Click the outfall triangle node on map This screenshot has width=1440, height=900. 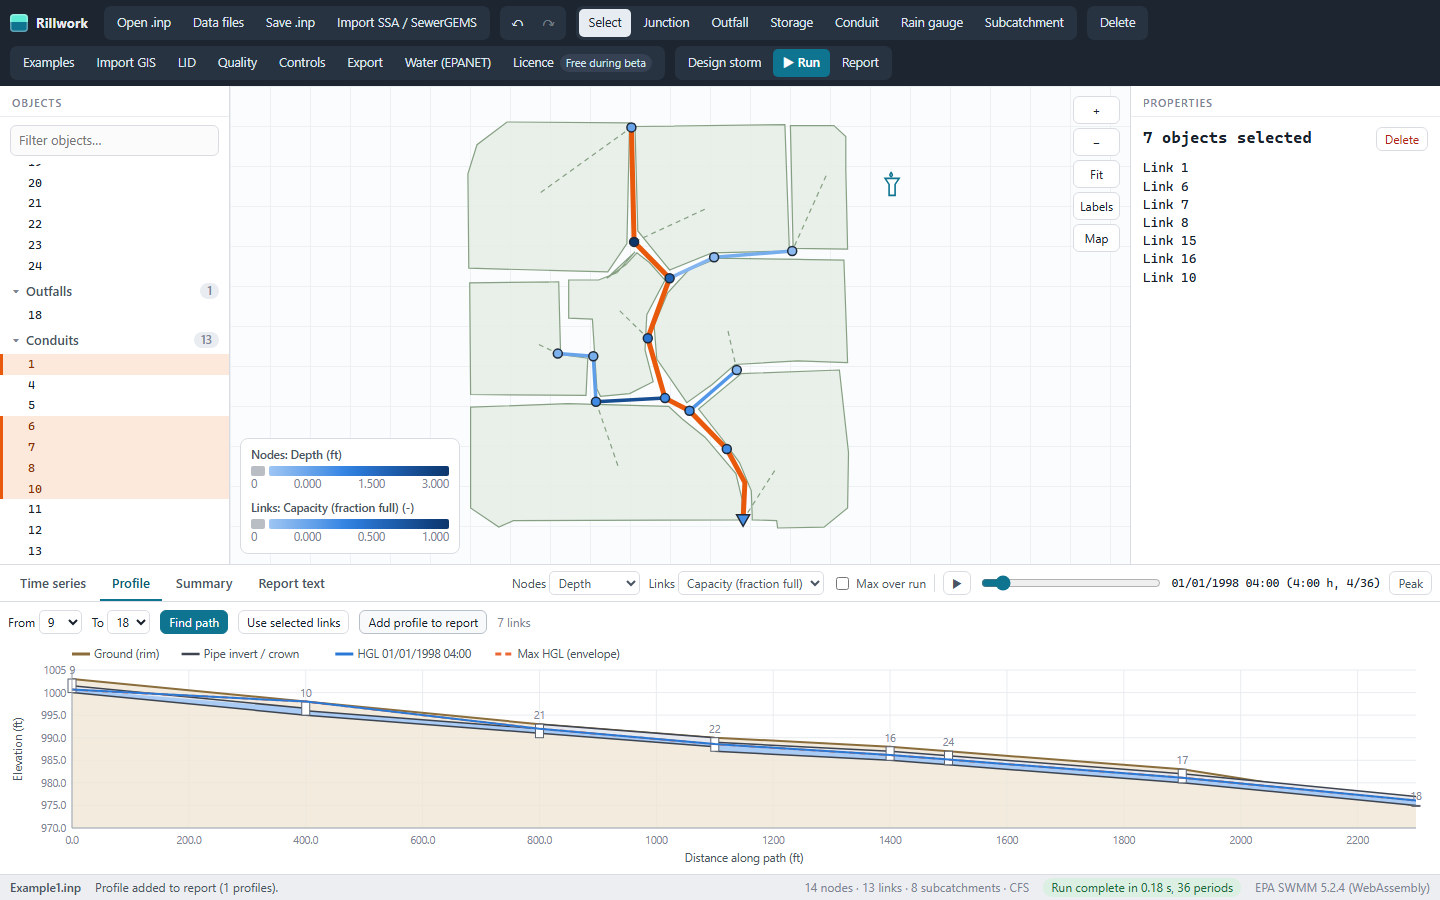(x=743, y=520)
